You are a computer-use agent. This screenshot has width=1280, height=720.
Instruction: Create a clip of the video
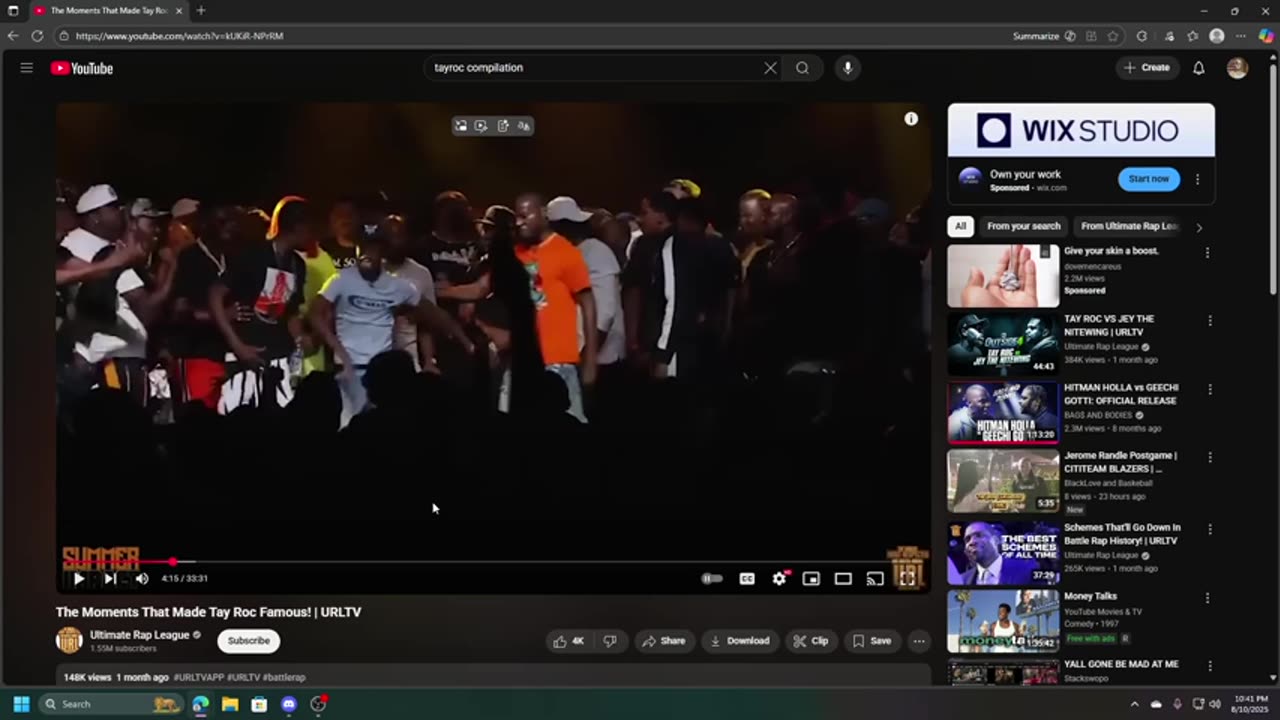coord(811,641)
